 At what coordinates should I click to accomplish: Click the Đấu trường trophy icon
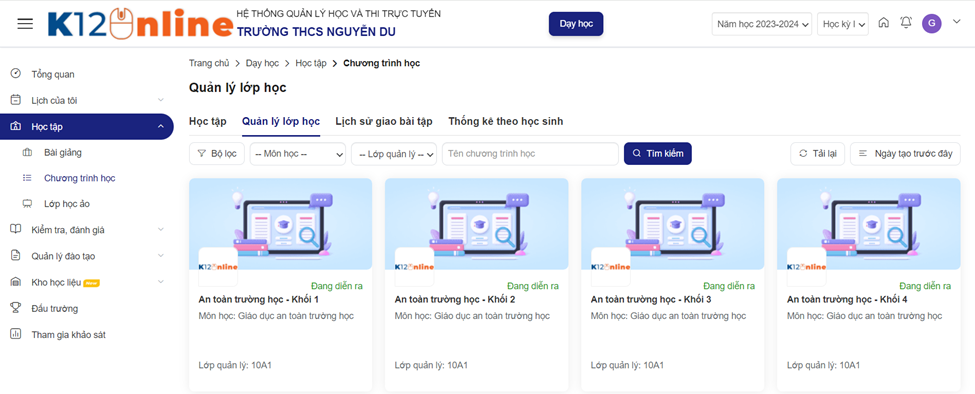coord(16,308)
